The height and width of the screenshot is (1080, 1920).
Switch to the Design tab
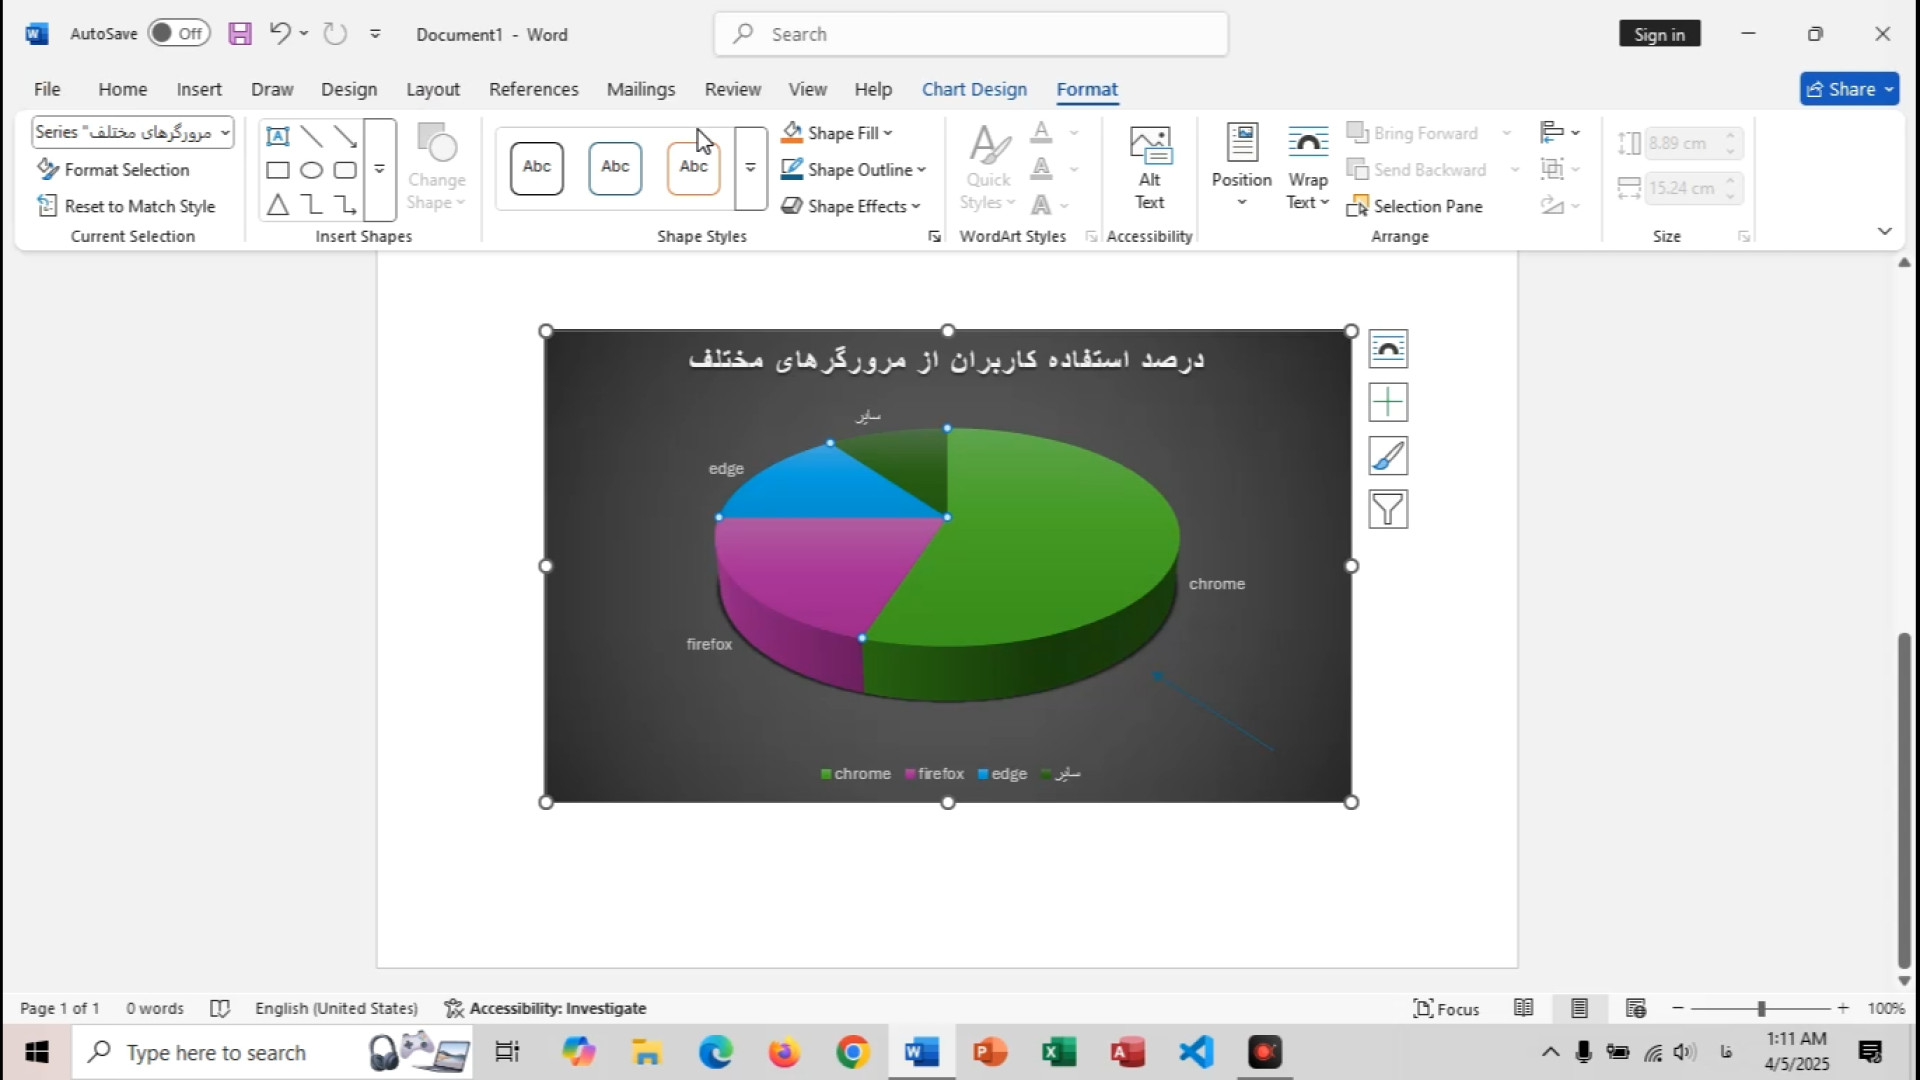pyautogui.click(x=349, y=89)
